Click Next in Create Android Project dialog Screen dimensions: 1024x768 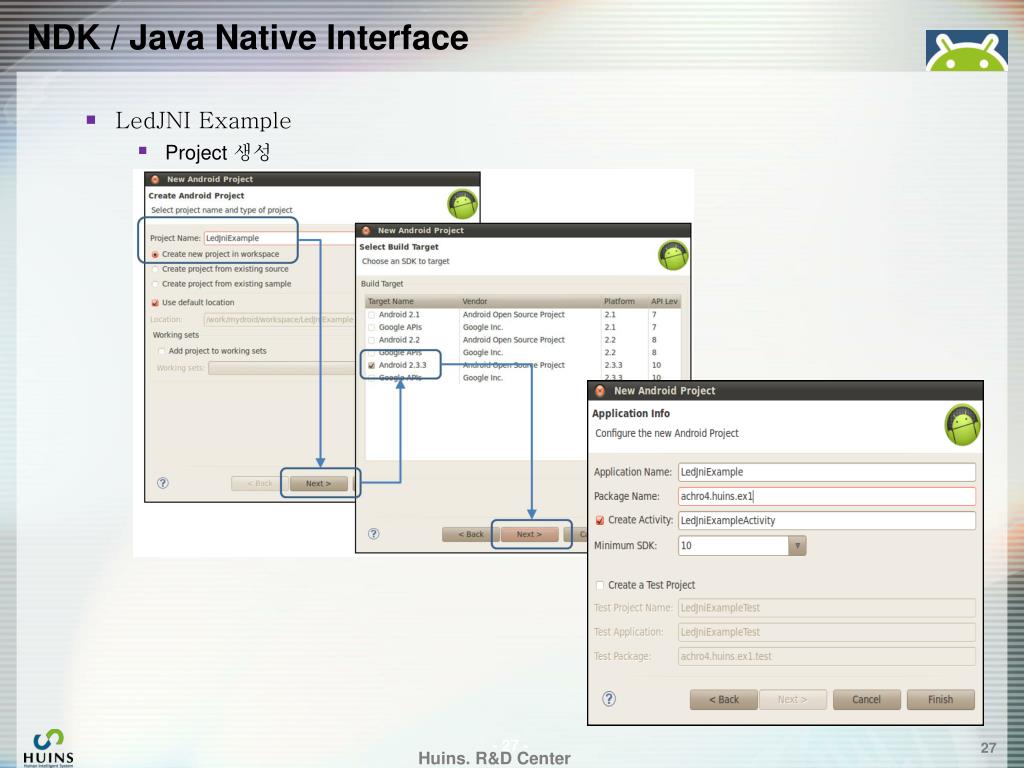(319, 484)
